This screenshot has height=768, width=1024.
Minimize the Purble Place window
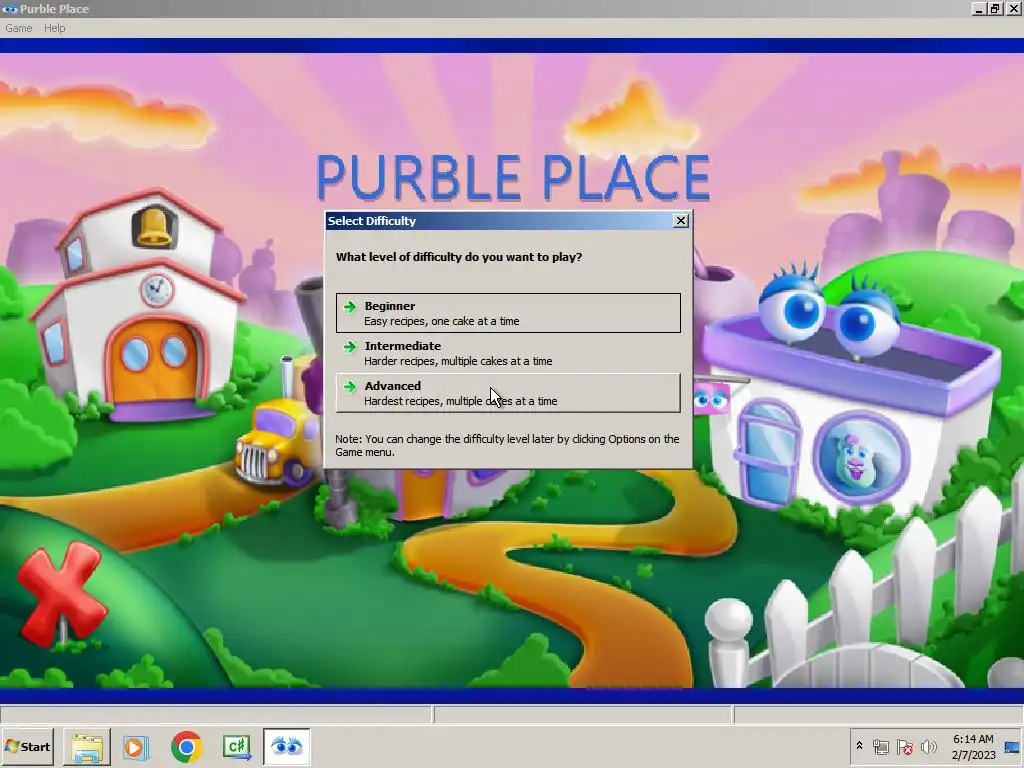tap(979, 8)
